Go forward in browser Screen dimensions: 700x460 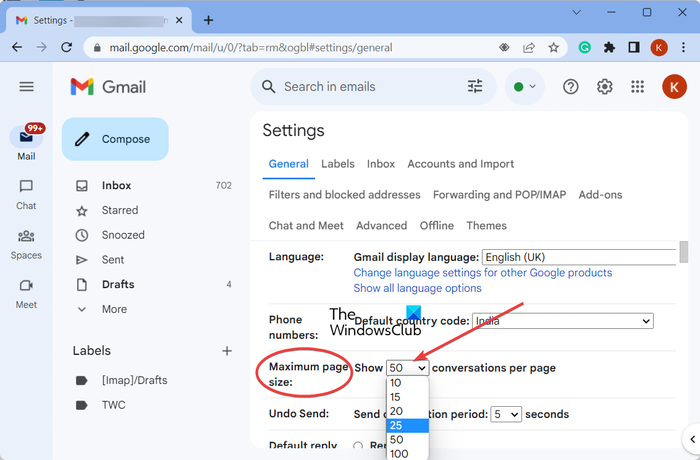point(42,47)
